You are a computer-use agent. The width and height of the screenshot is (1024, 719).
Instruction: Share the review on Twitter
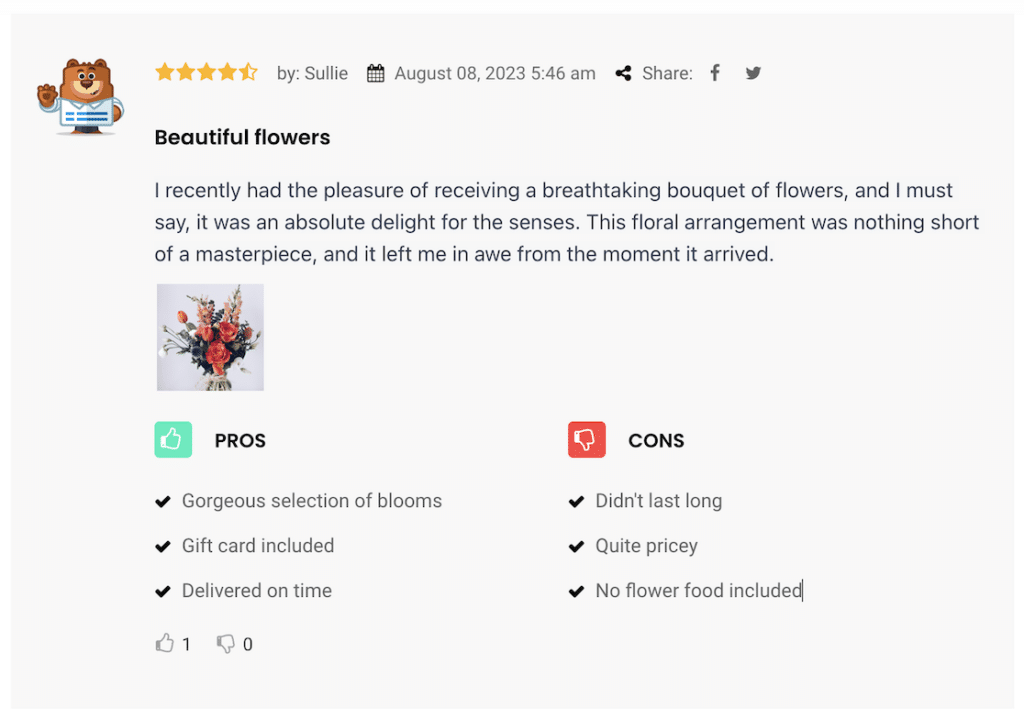[752, 73]
